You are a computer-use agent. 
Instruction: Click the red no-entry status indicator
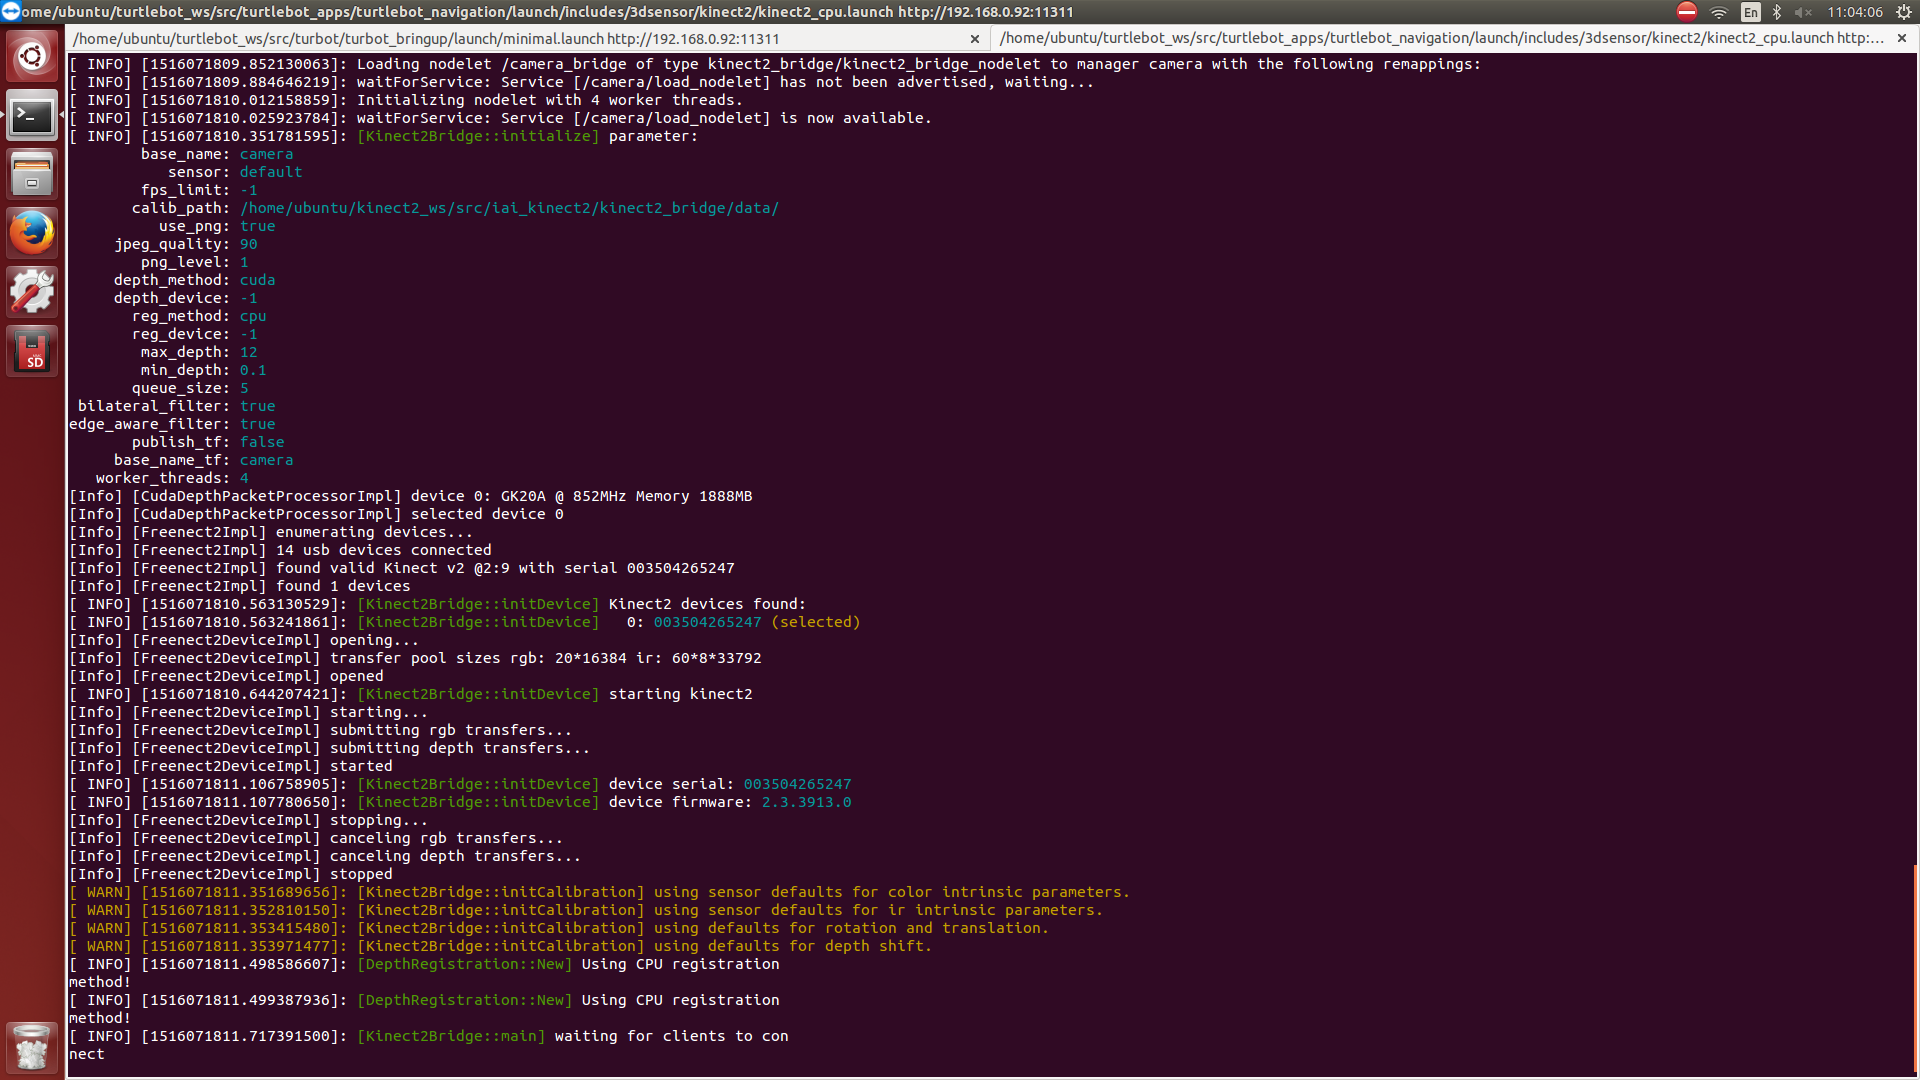[x=1687, y=12]
